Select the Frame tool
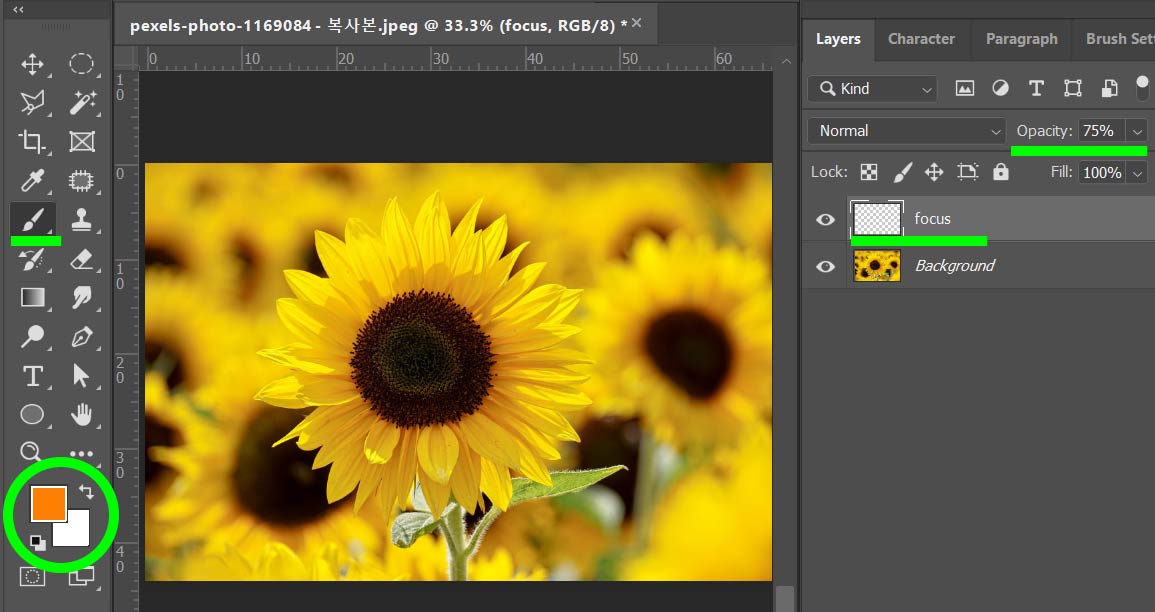The height and width of the screenshot is (612, 1155). coord(81,141)
